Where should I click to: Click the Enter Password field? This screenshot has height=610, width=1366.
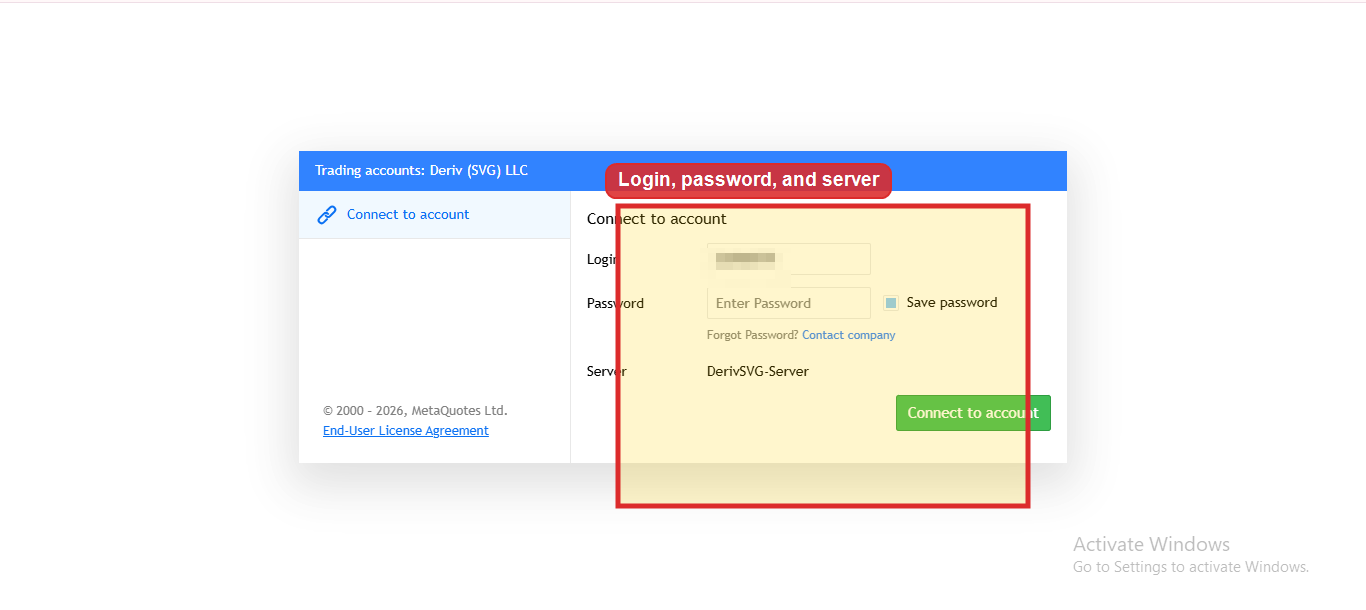pos(788,303)
